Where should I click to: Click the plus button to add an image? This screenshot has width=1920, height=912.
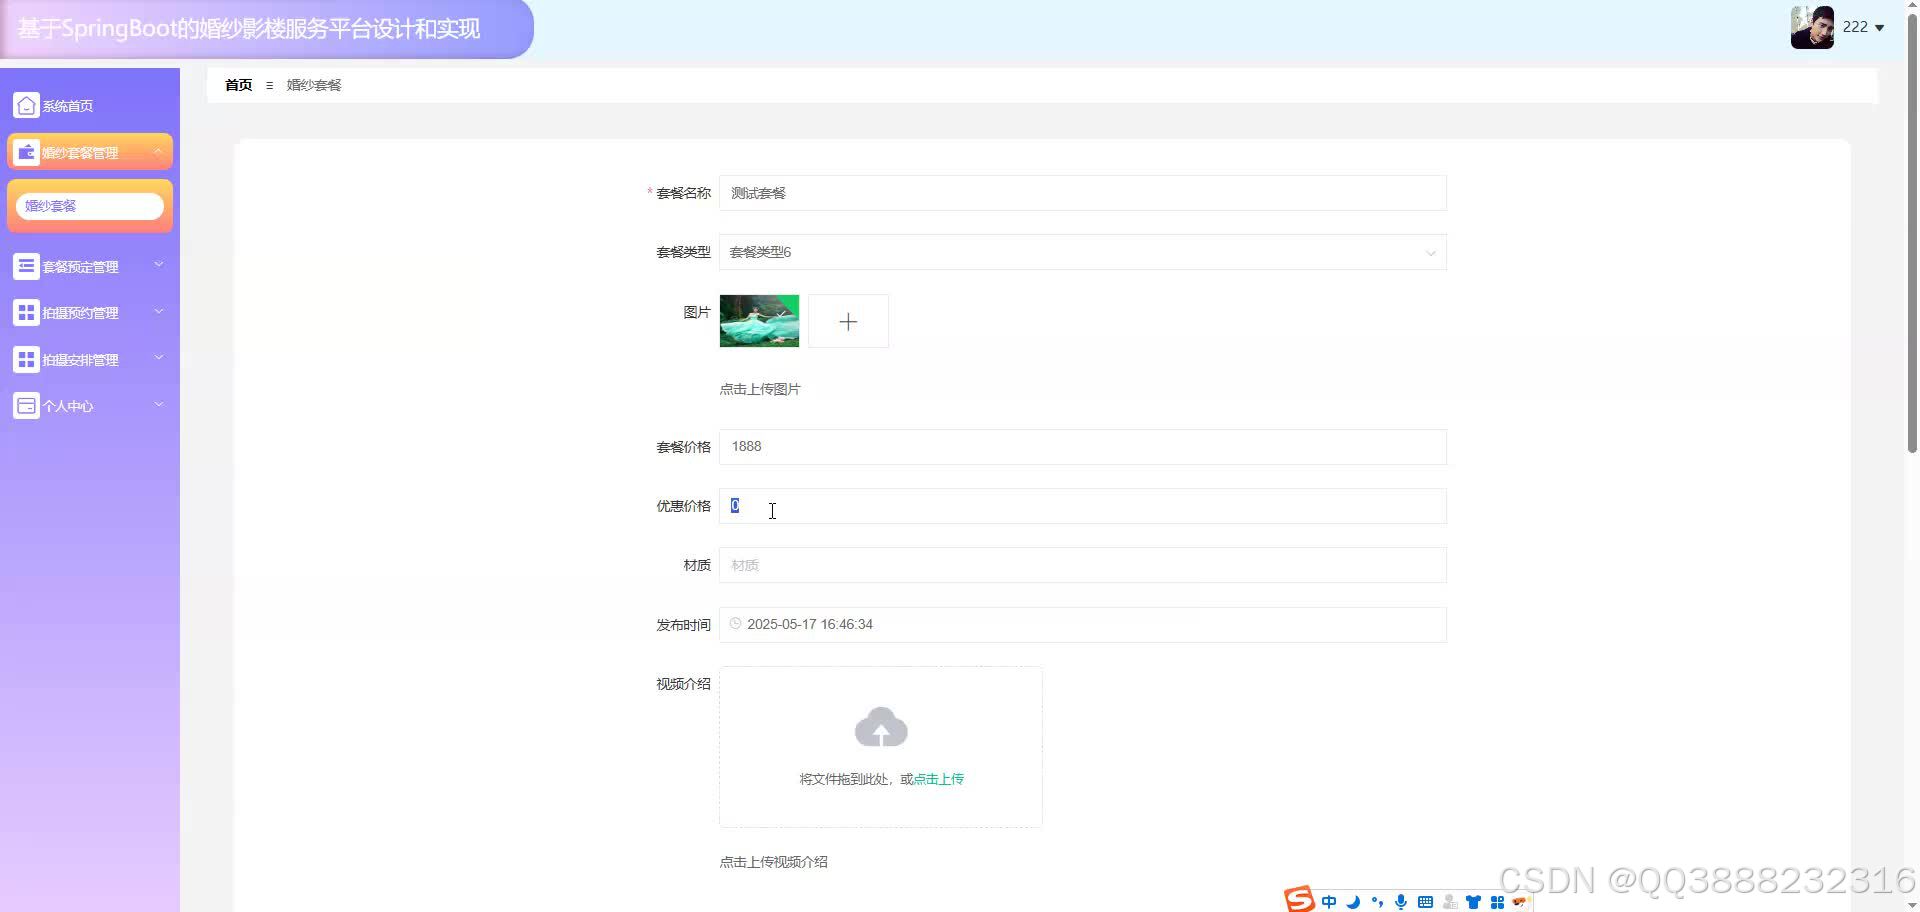[x=848, y=321]
